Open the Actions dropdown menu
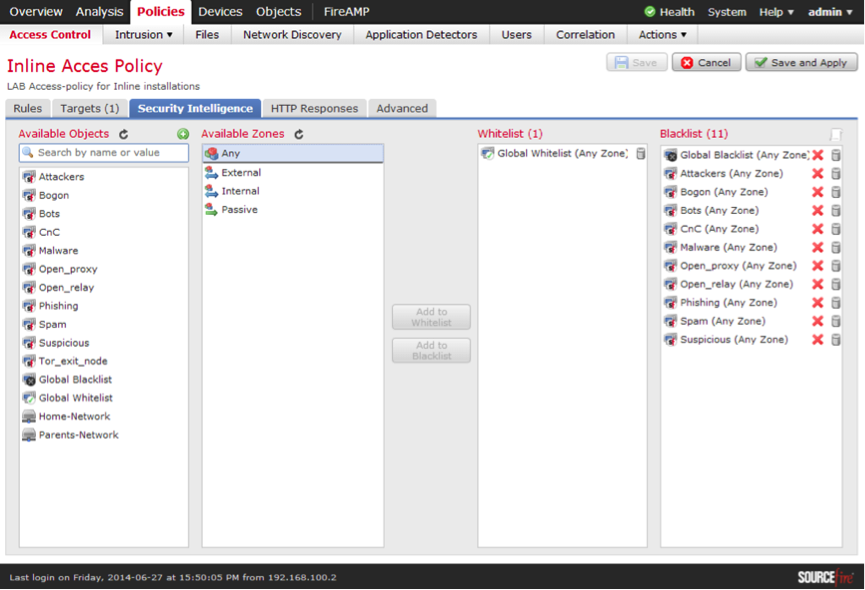 point(663,35)
